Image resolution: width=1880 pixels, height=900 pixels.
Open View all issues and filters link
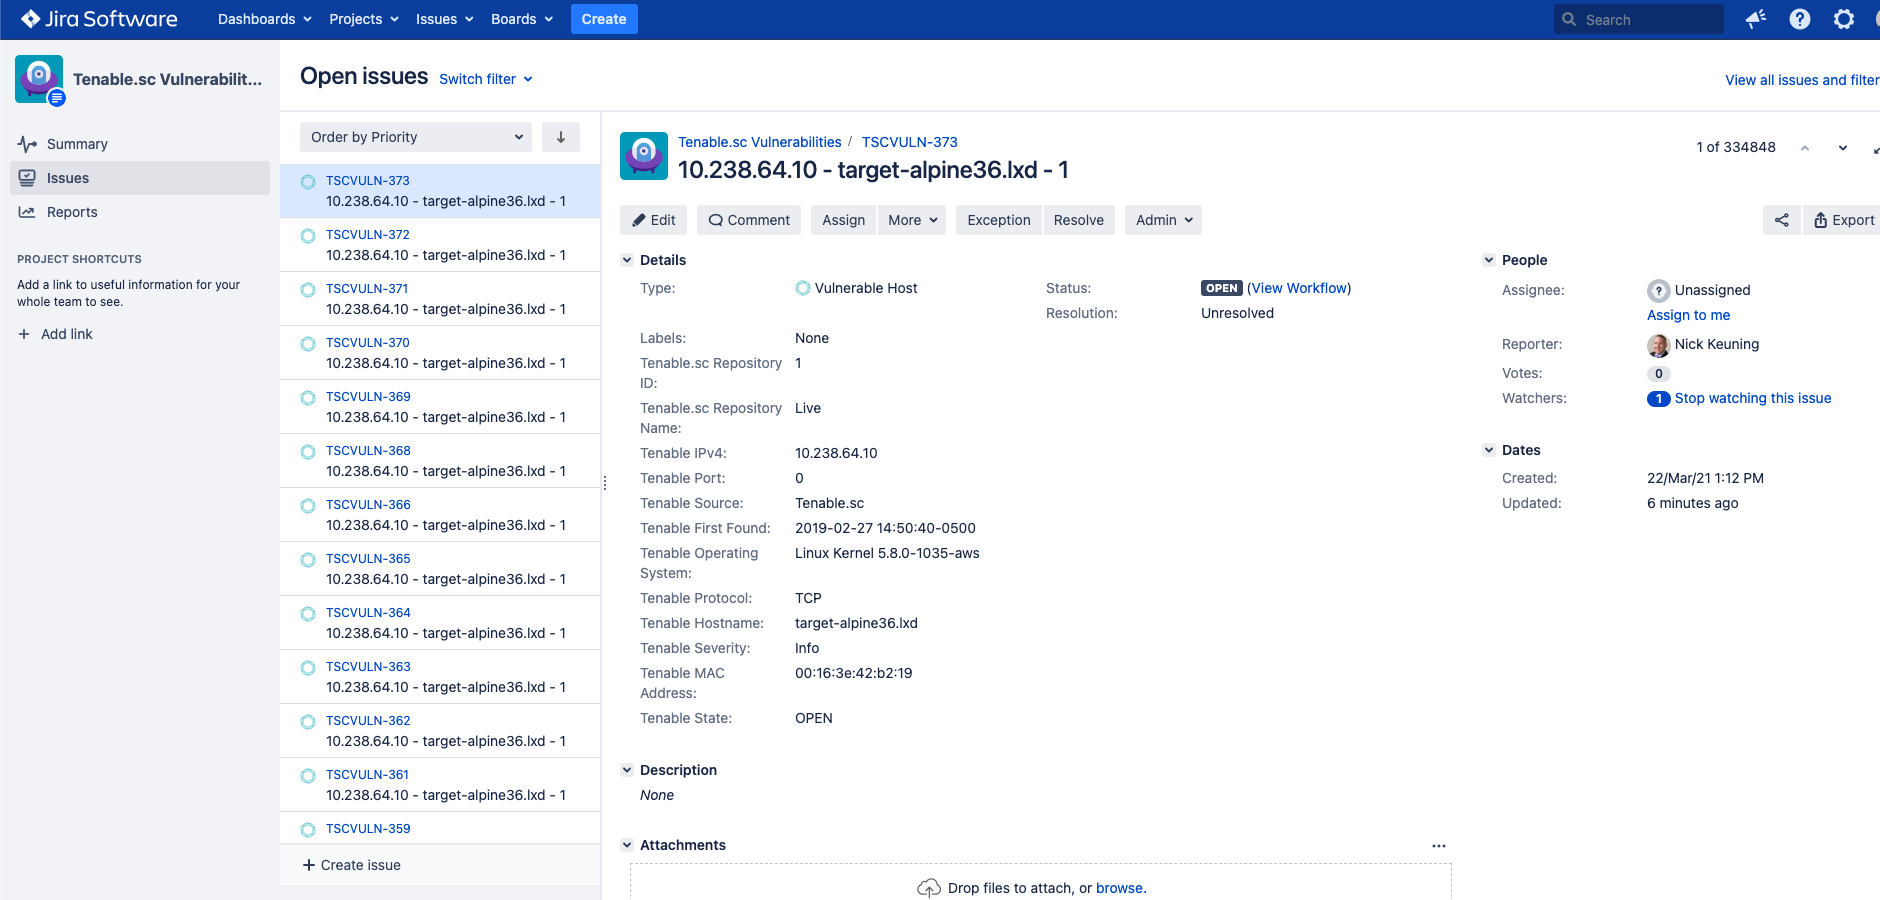click(1802, 80)
